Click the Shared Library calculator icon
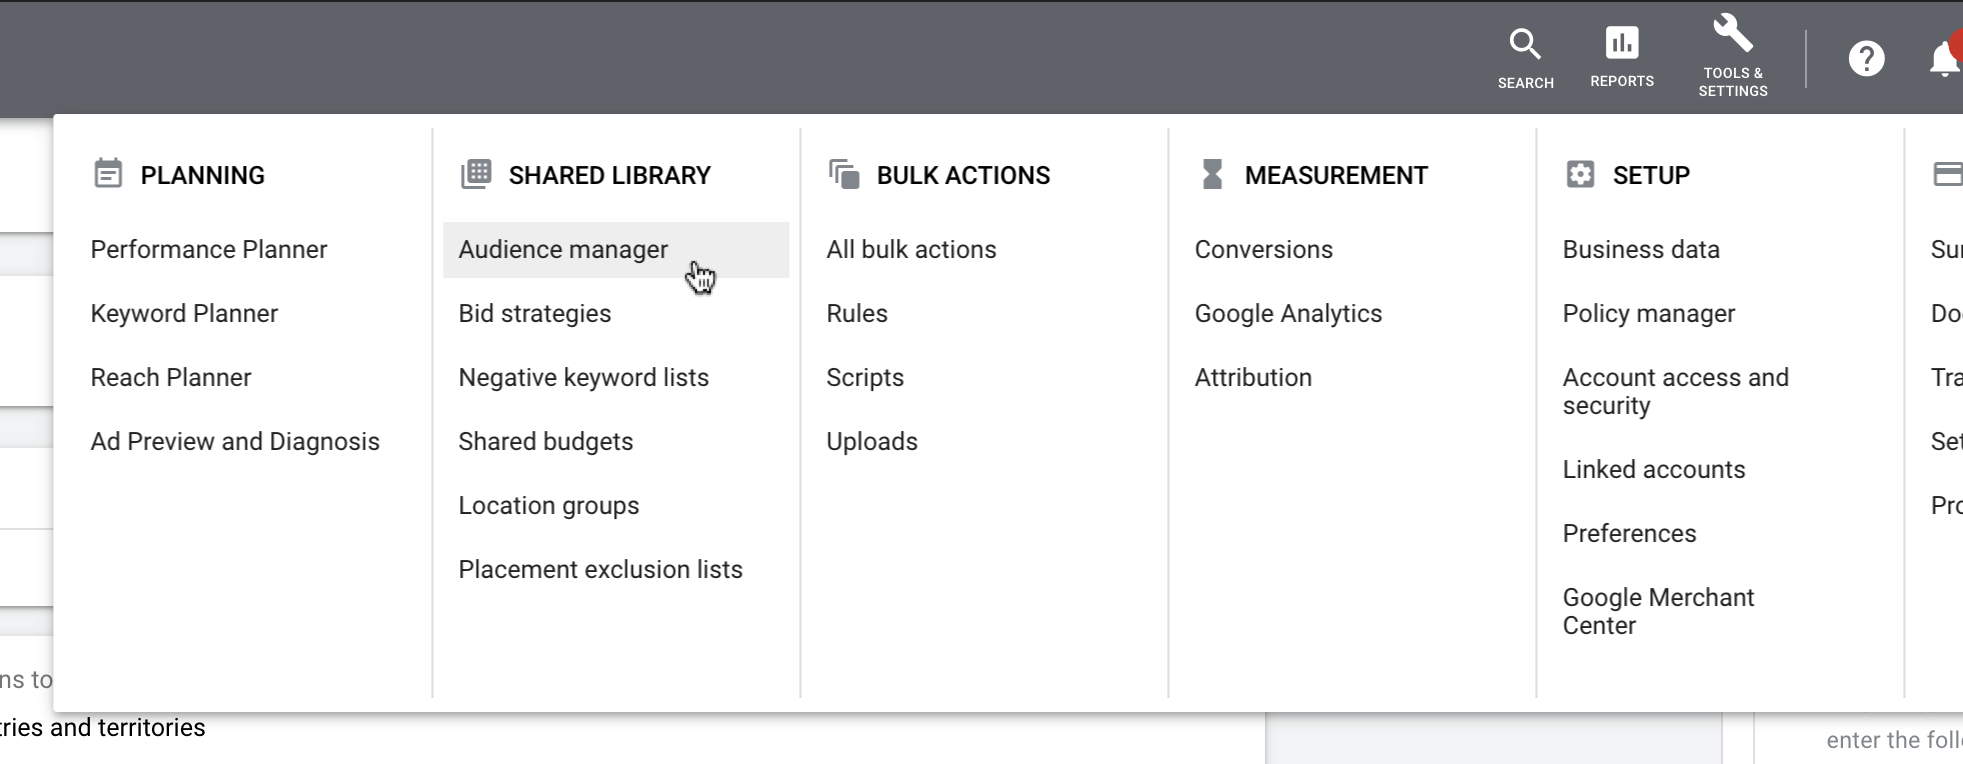This screenshot has height=764, width=1963. click(476, 172)
